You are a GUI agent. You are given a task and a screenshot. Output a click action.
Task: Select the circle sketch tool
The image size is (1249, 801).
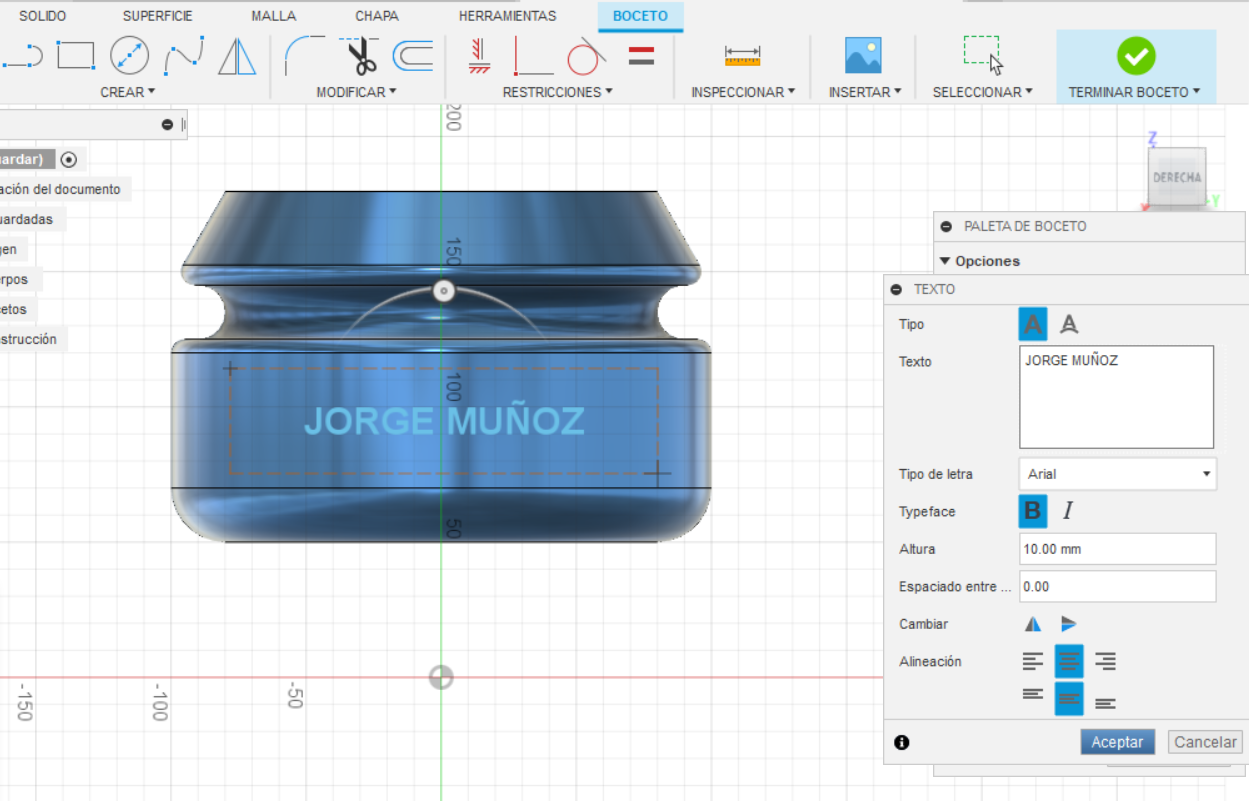[129, 56]
